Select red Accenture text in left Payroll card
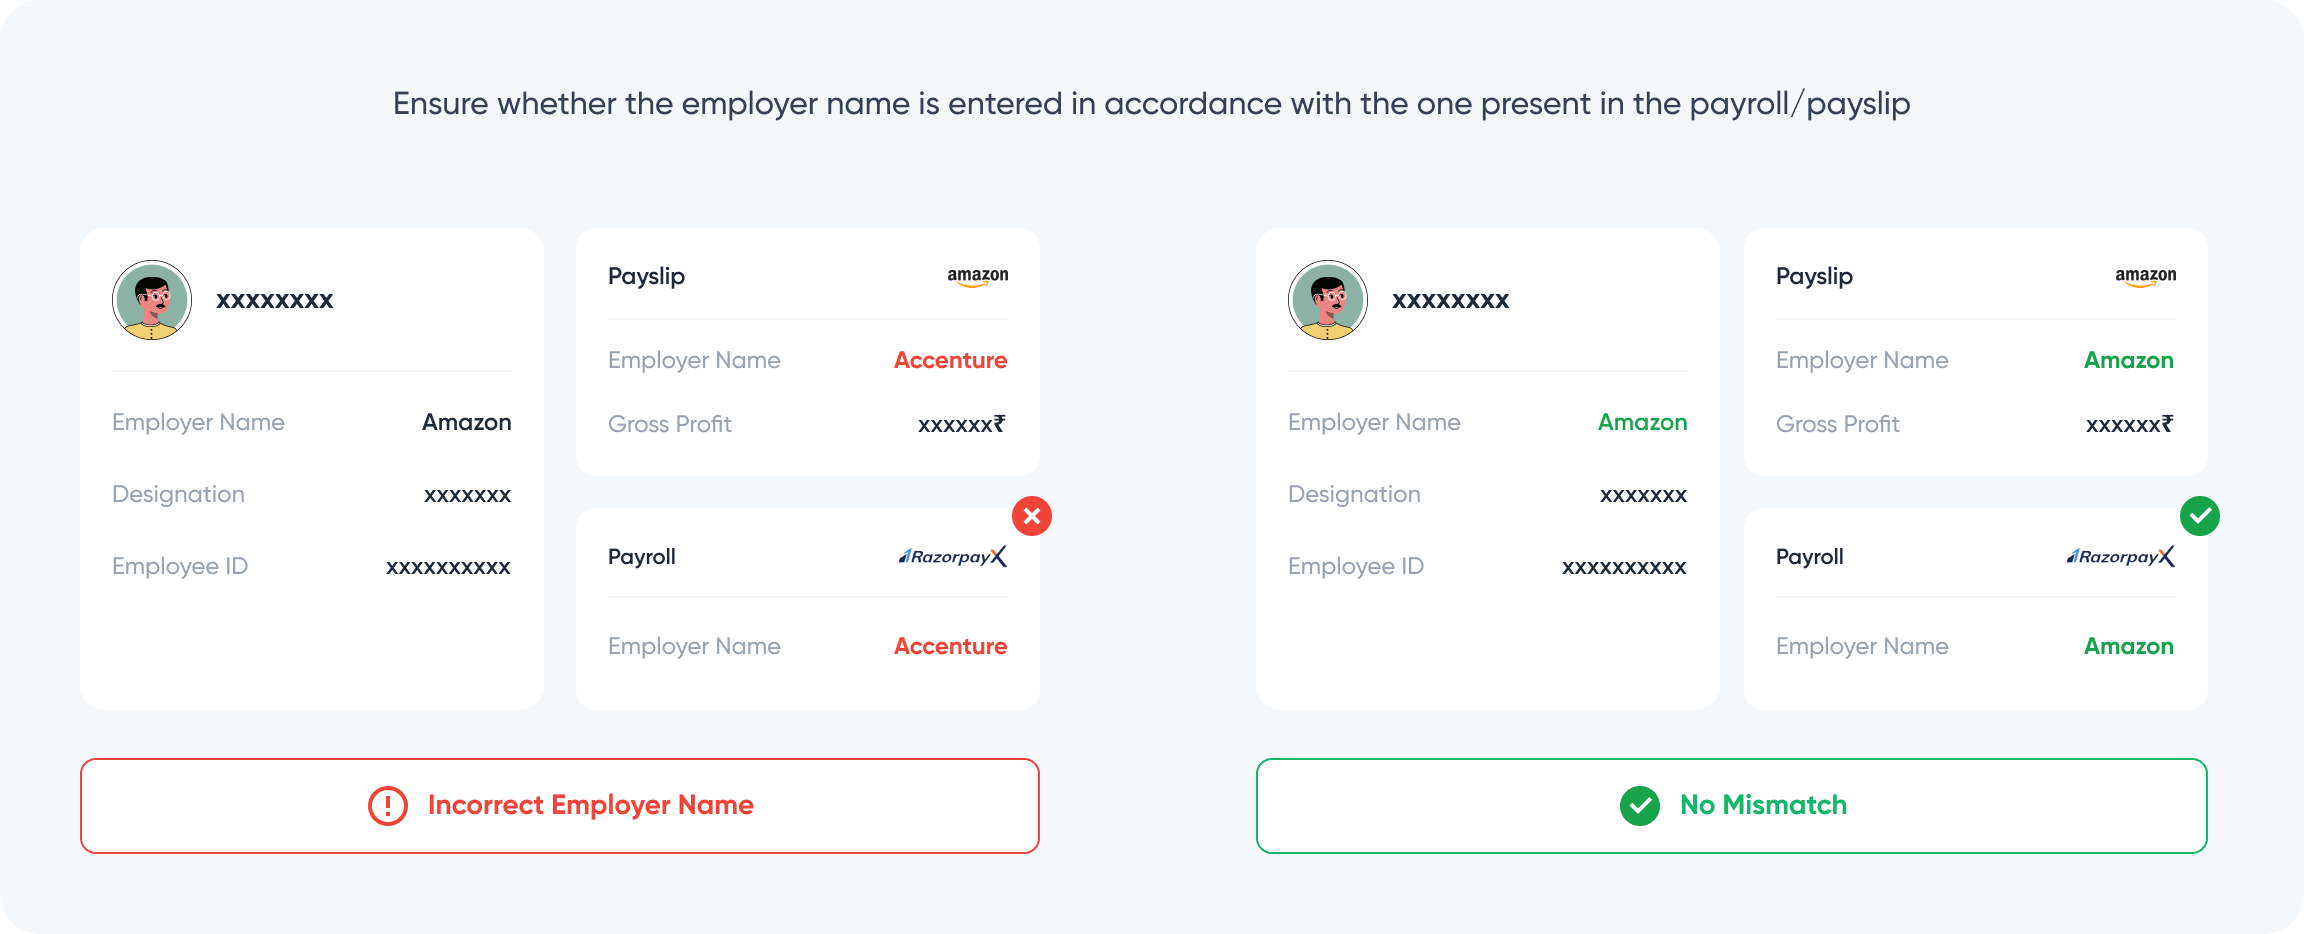 click(x=950, y=646)
